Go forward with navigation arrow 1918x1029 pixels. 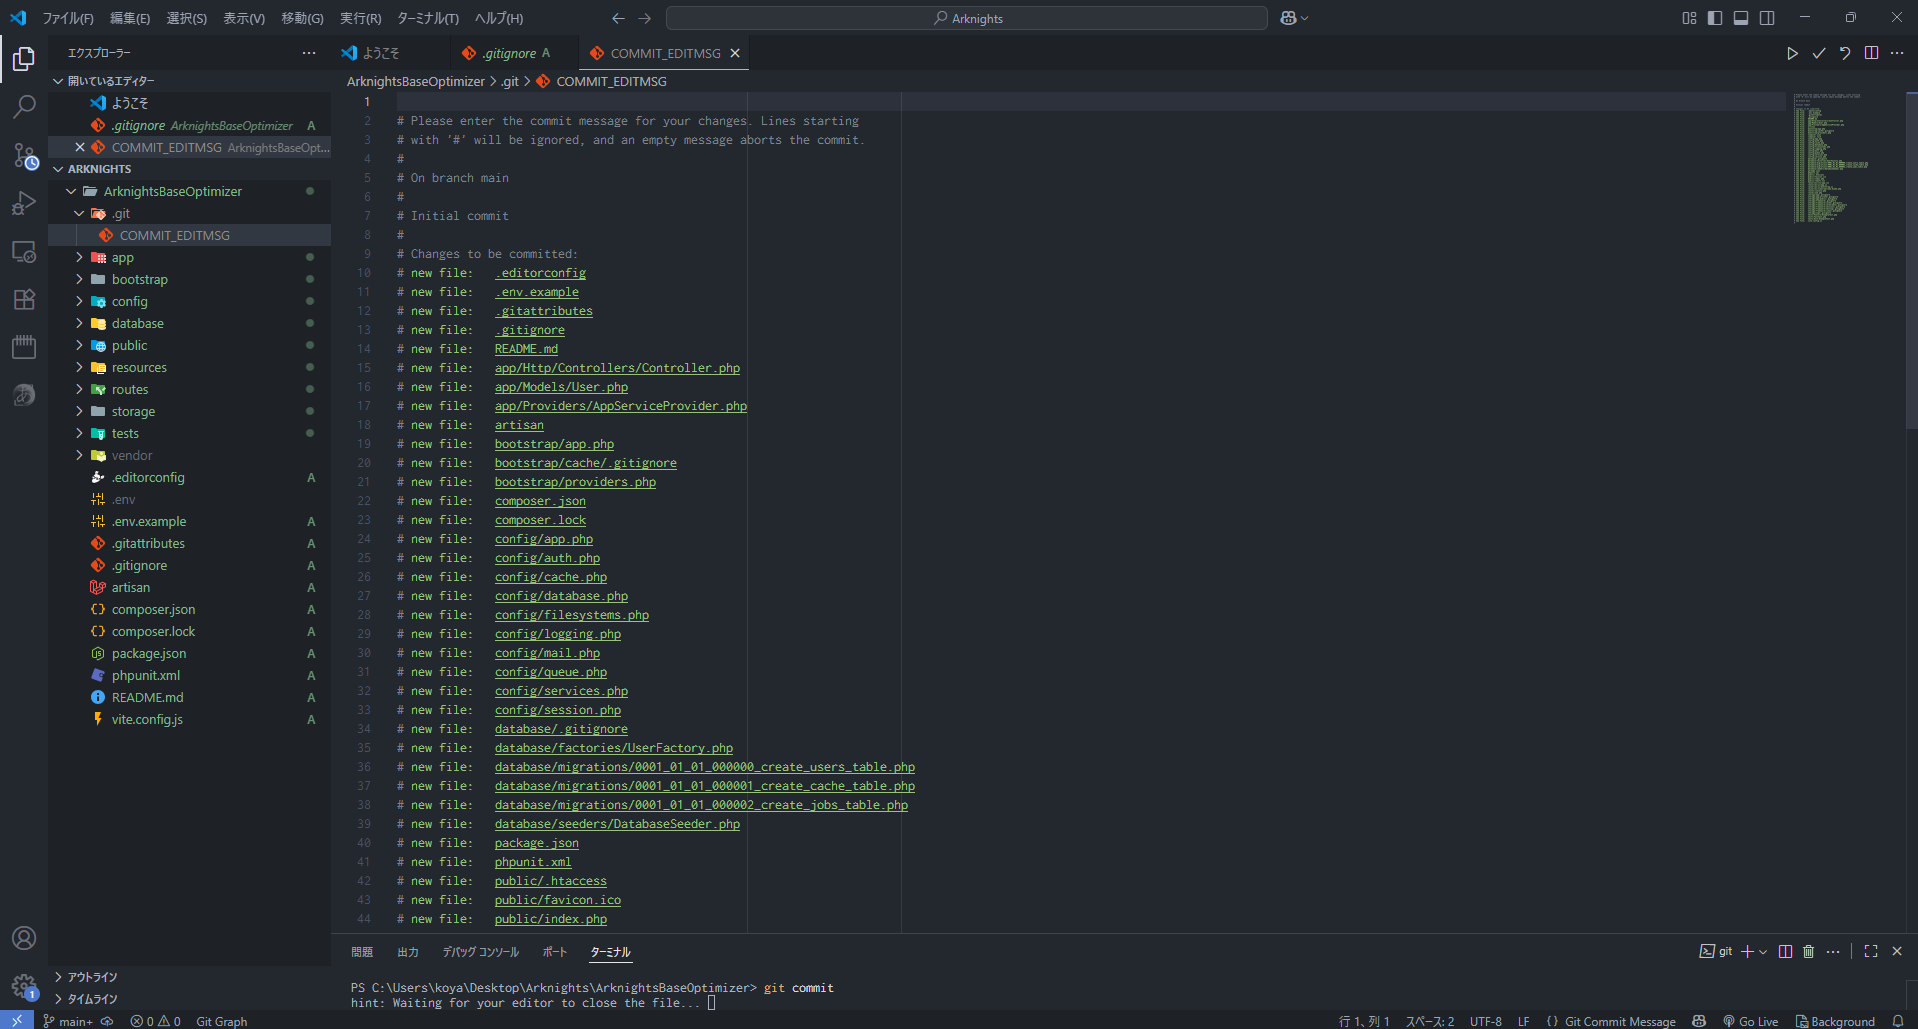[644, 18]
